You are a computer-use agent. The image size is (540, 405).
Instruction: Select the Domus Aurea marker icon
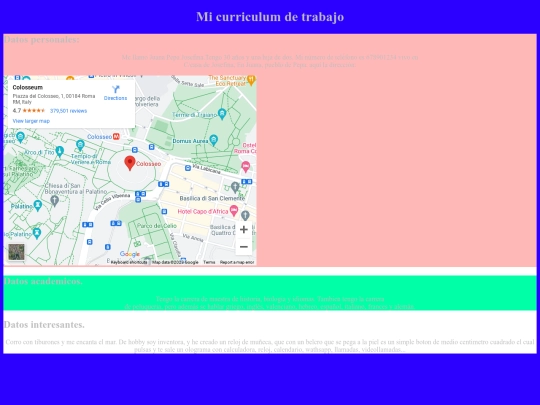pyautogui.click(x=214, y=140)
